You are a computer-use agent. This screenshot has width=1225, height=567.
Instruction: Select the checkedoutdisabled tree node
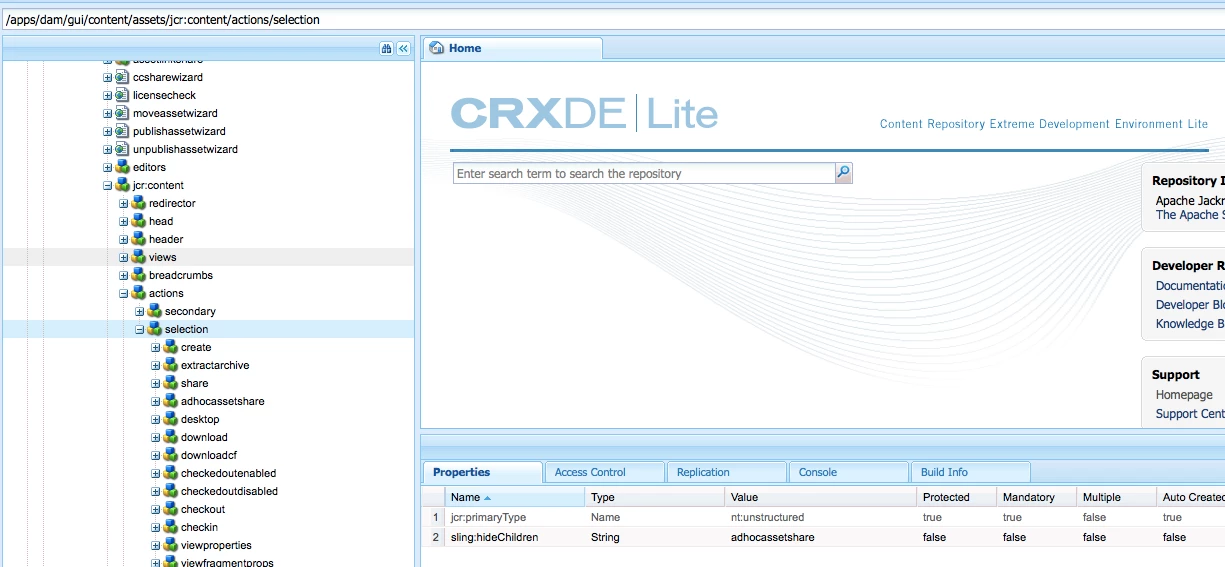(x=229, y=491)
